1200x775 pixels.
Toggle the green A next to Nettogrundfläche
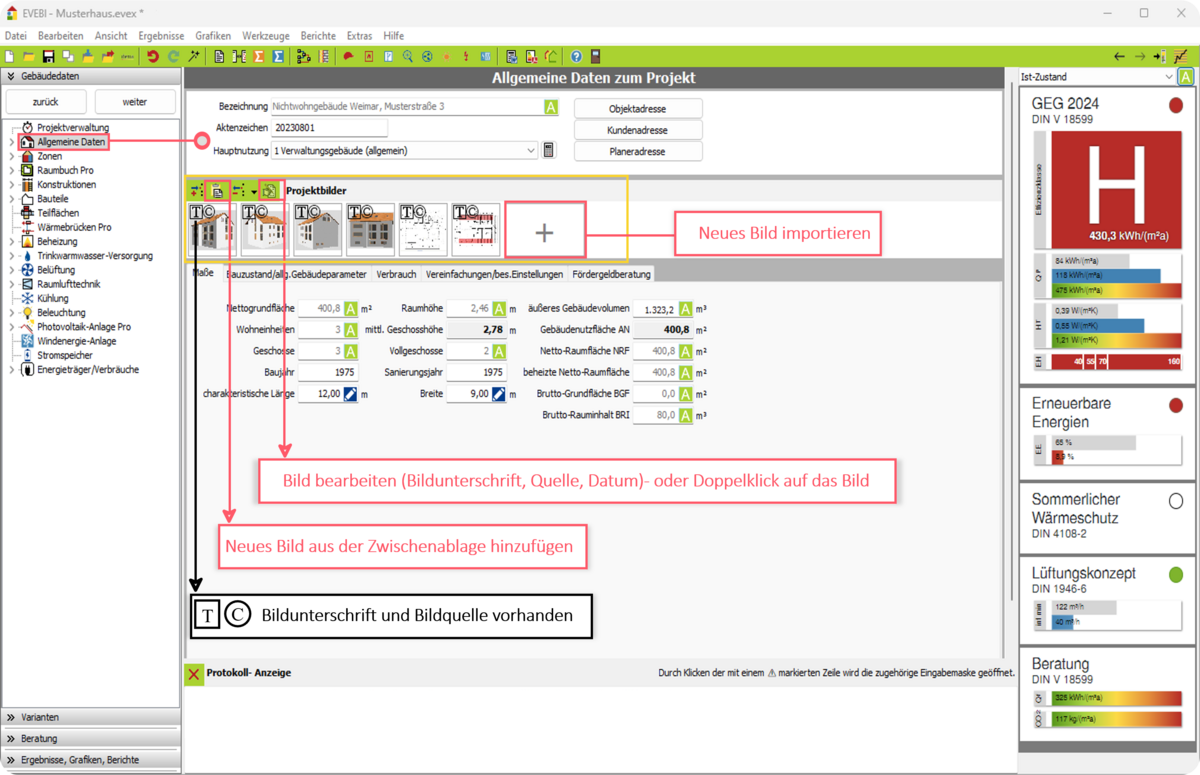pyautogui.click(x=351, y=309)
